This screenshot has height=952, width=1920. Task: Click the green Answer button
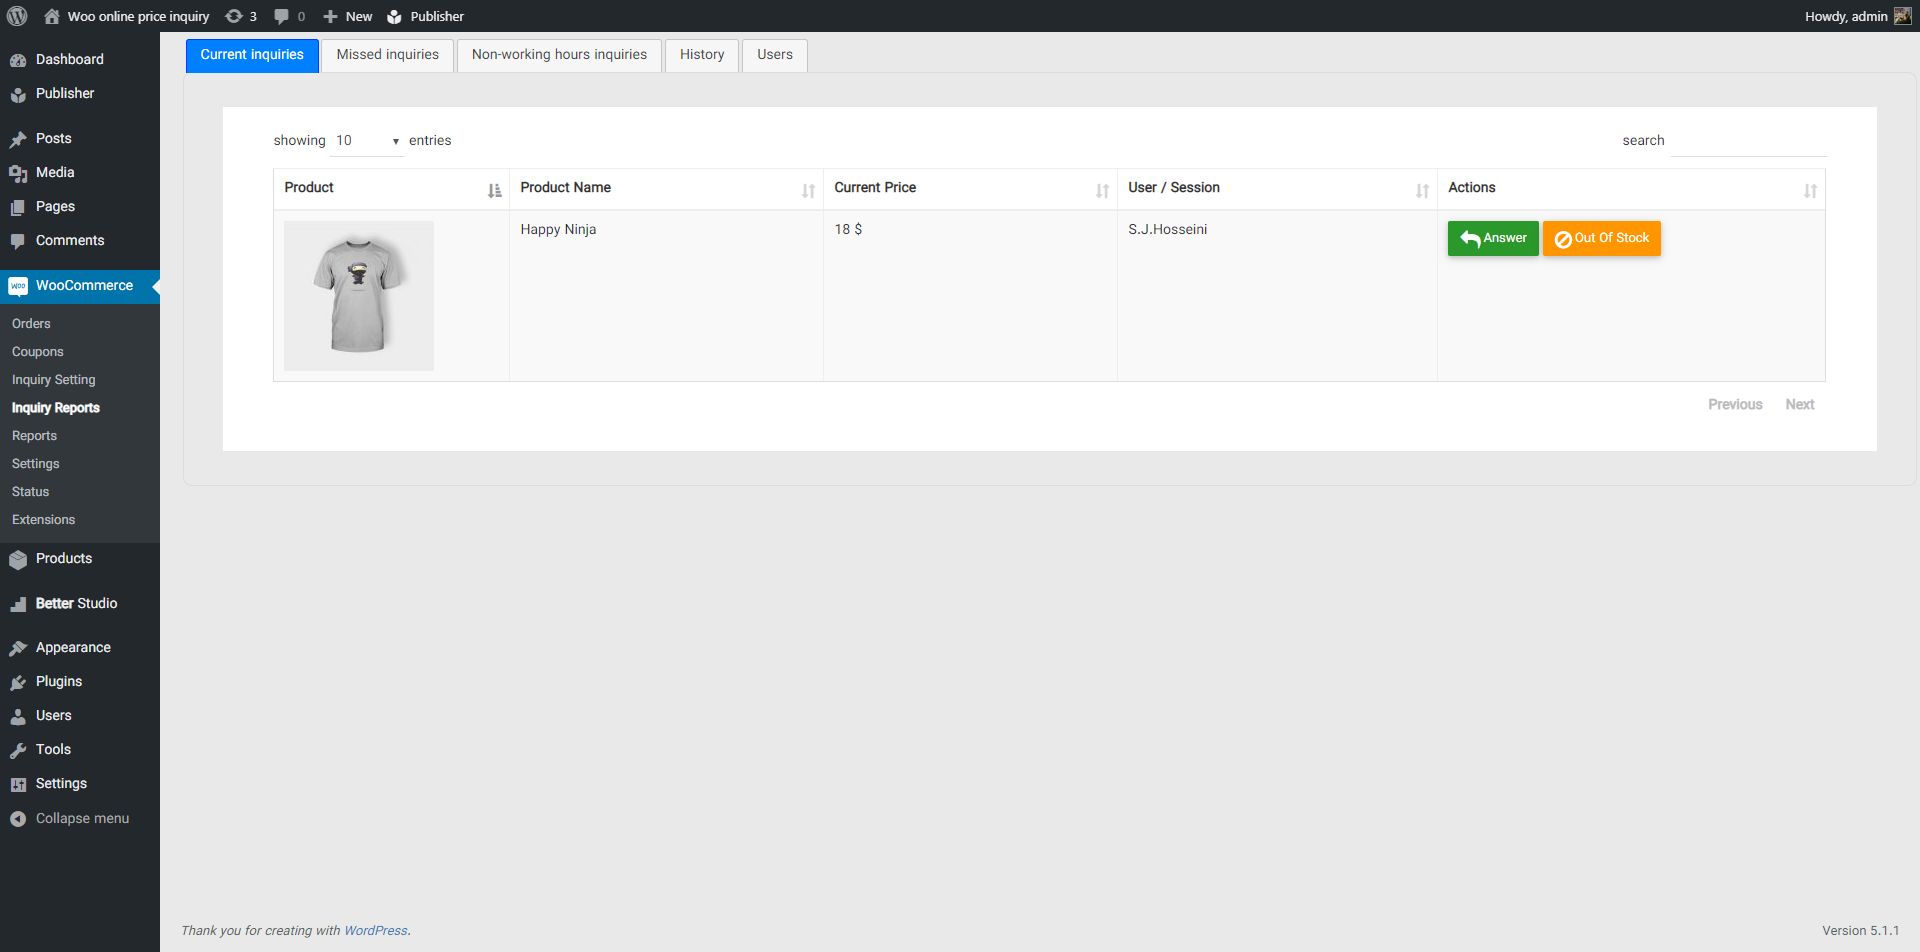point(1493,238)
